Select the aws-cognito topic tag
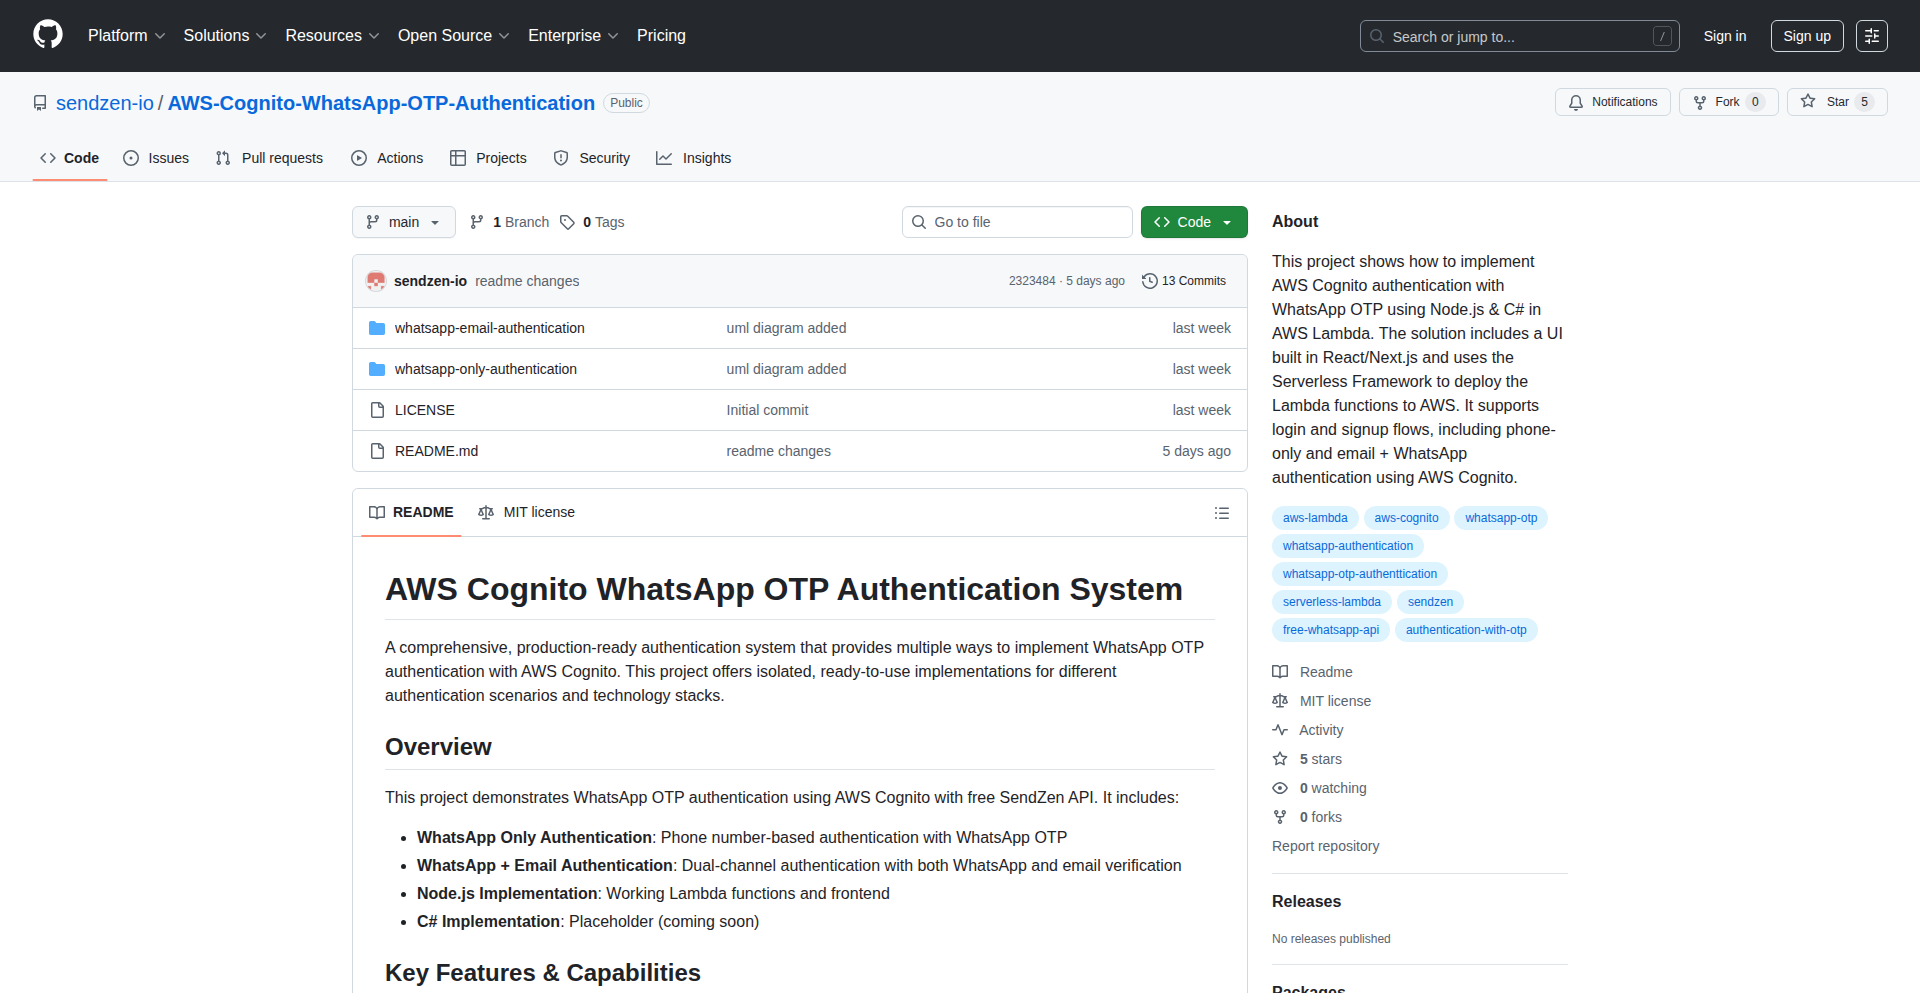 click(x=1405, y=518)
